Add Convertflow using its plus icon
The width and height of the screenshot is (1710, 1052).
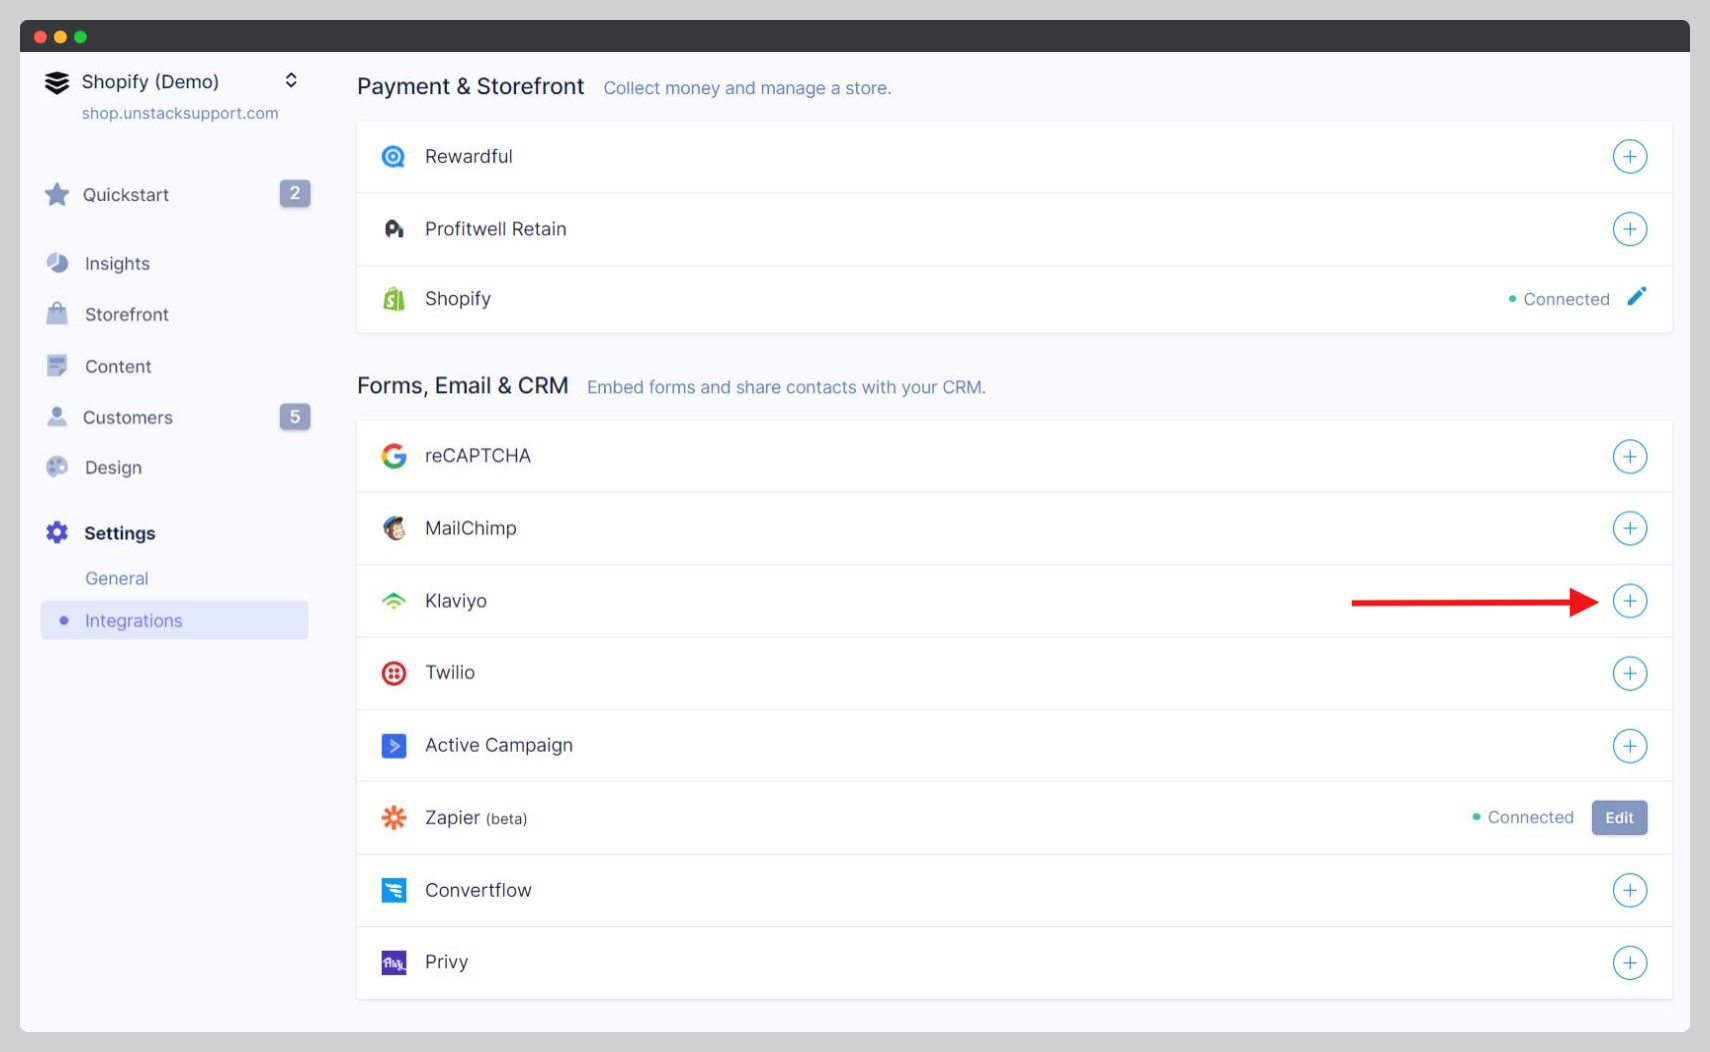[x=1629, y=890]
